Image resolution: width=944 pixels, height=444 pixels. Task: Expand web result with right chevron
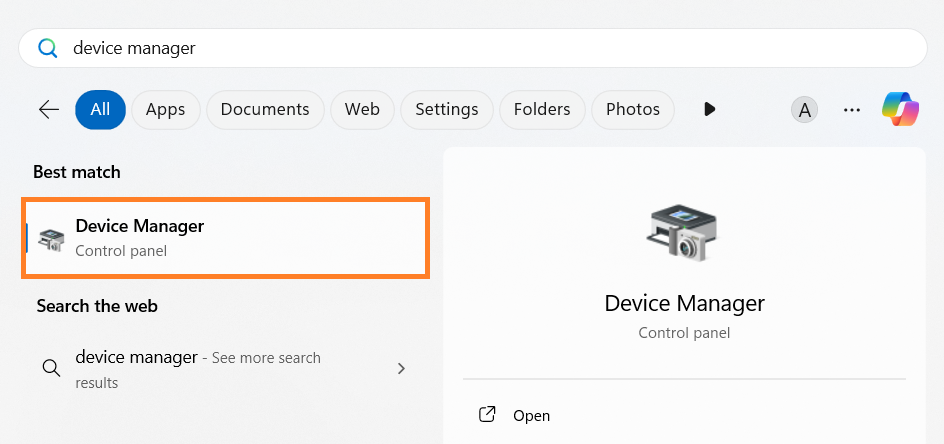[401, 368]
